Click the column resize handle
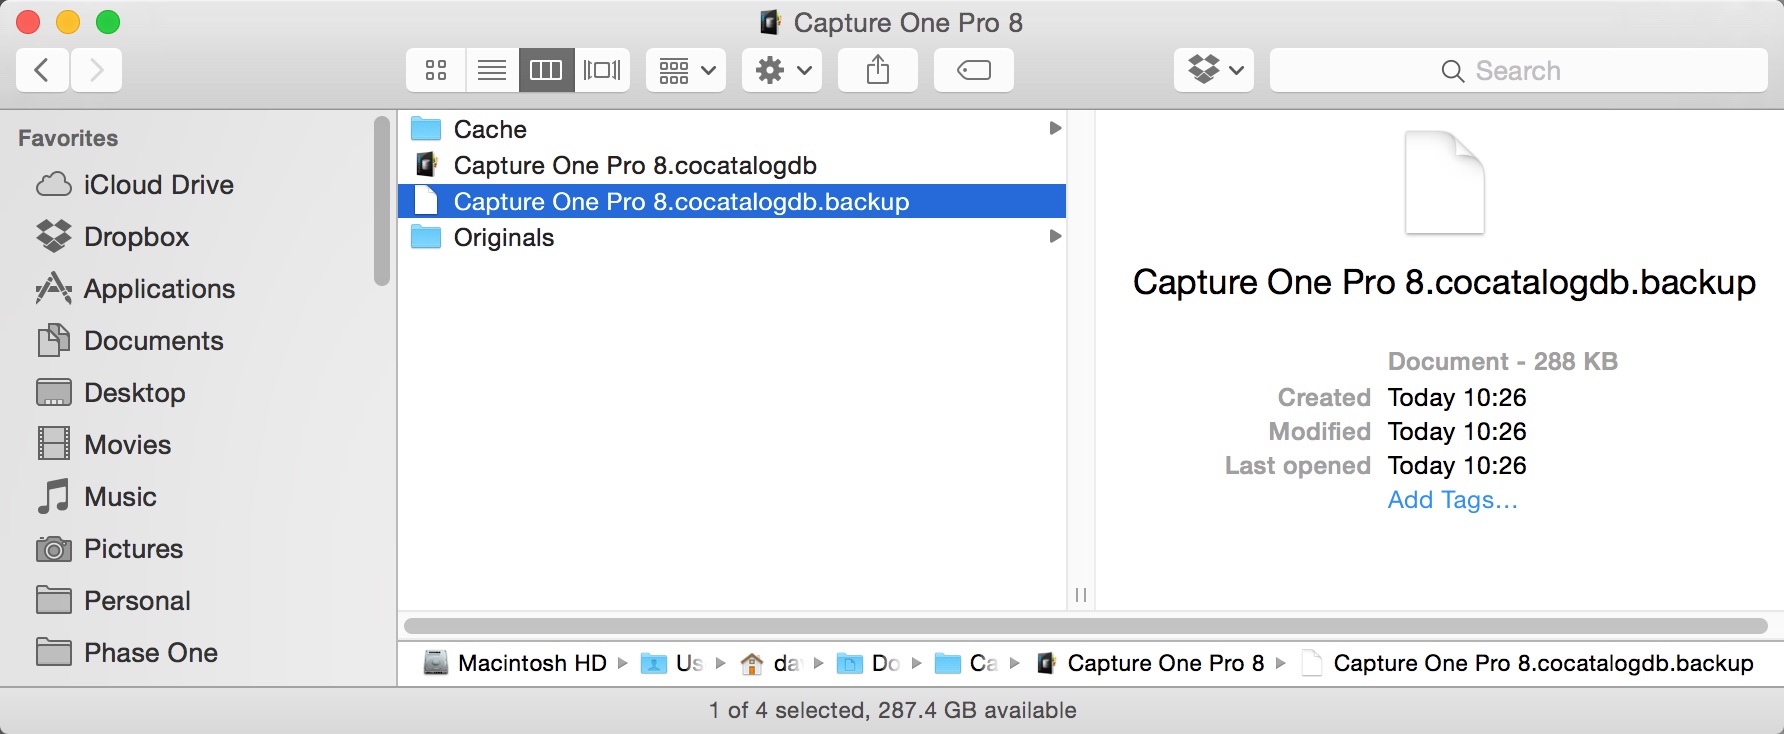This screenshot has height=734, width=1784. coord(1081,595)
